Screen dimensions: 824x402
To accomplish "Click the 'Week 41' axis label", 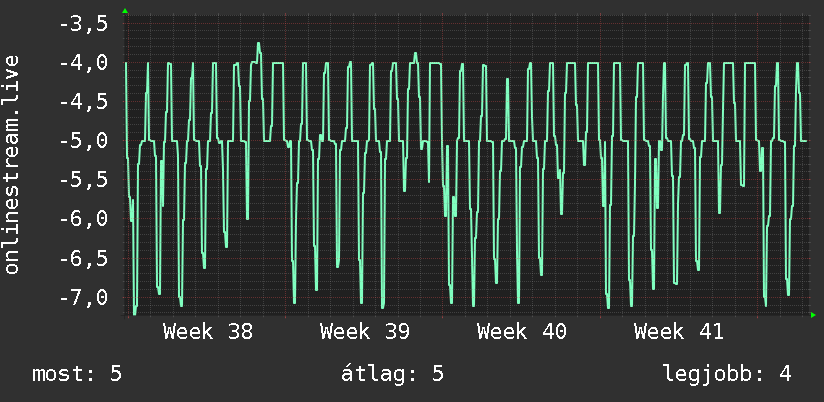I will coord(679,332).
